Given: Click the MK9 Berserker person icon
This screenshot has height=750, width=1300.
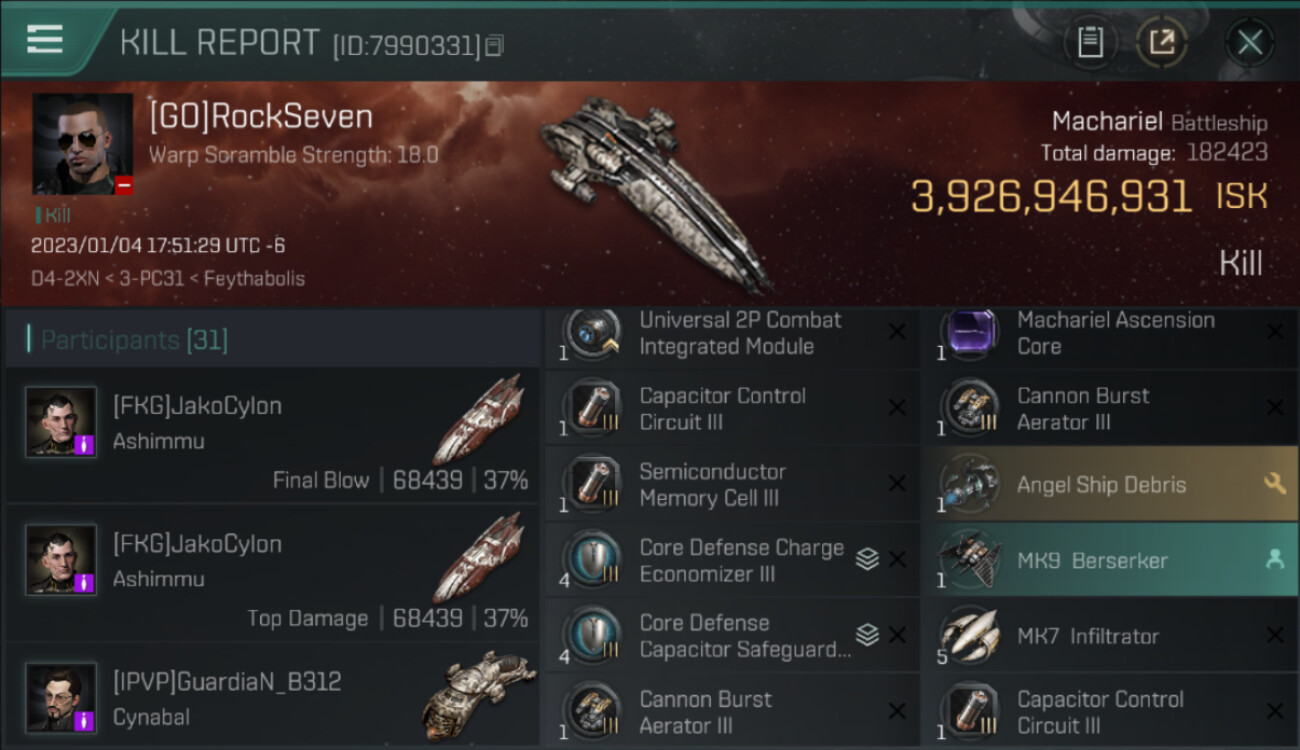Looking at the screenshot, I should pos(1274,560).
